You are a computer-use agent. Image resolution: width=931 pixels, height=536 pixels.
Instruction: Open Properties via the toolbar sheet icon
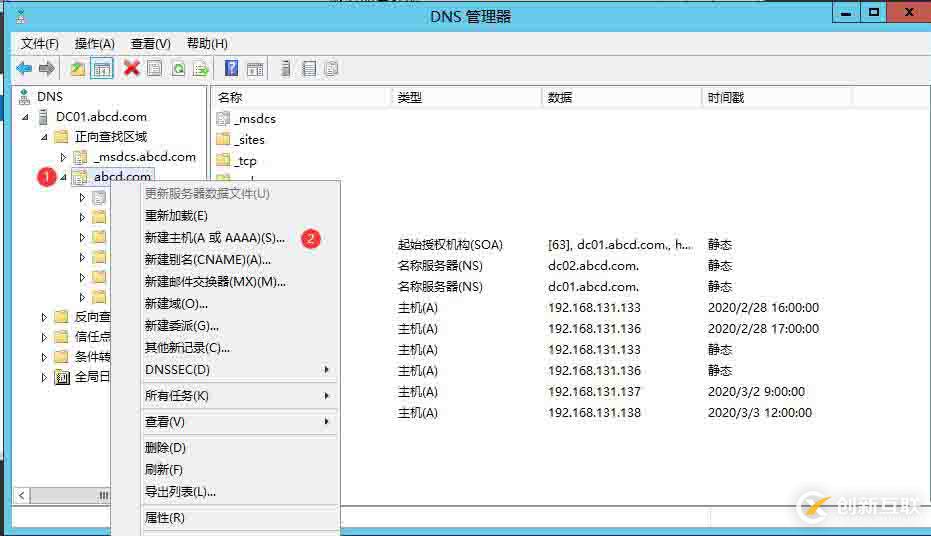coord(154,69)
